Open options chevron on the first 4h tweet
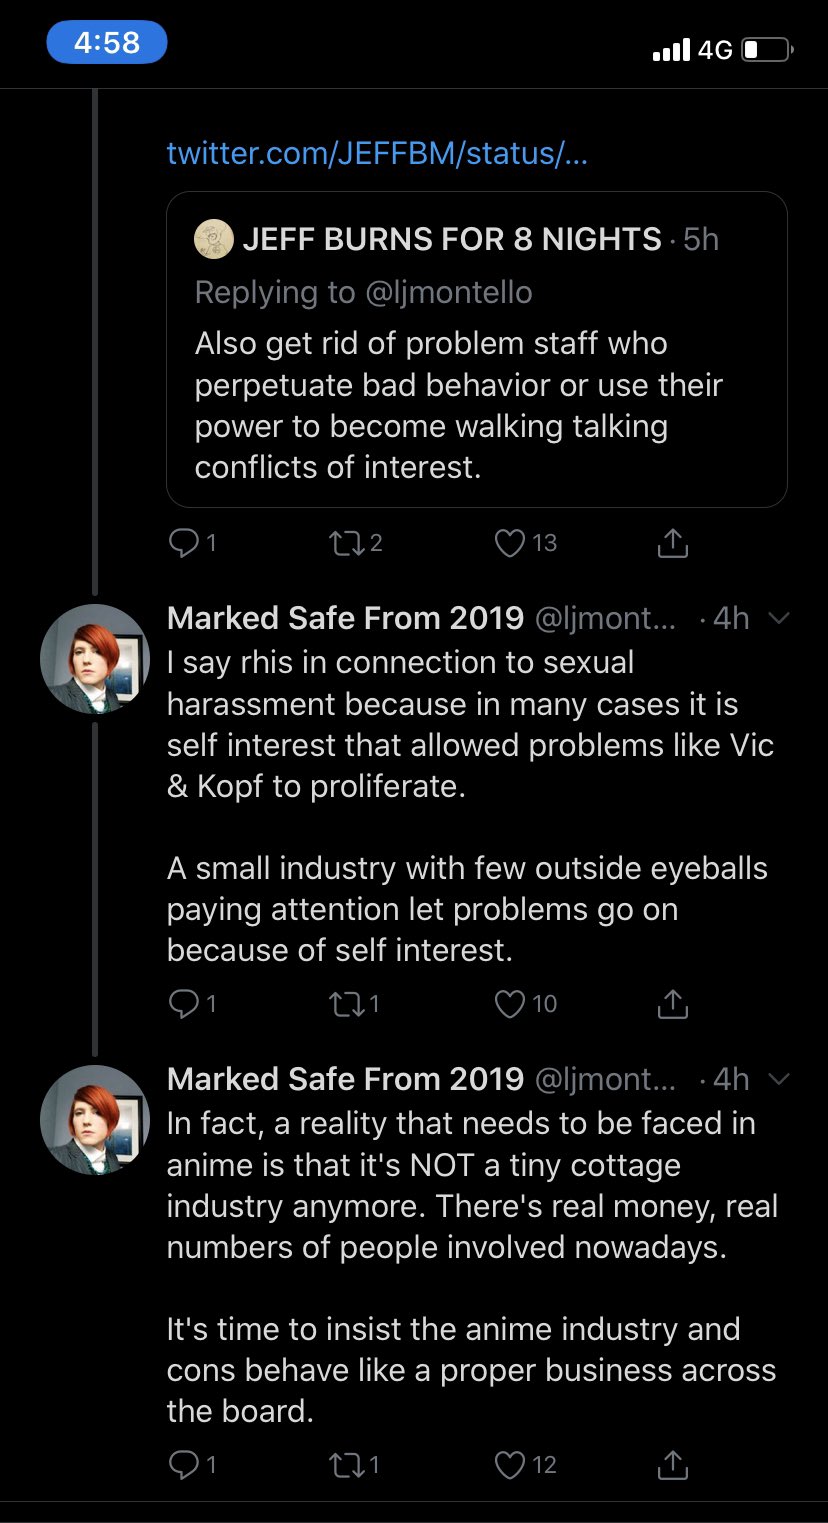Viewport: 828px width, 1523px height. [778, 619]
